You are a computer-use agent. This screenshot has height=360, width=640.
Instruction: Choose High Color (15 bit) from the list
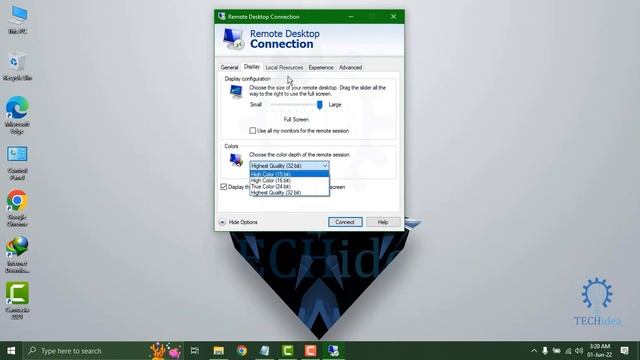pyautogui.click(x=289, y=174)
